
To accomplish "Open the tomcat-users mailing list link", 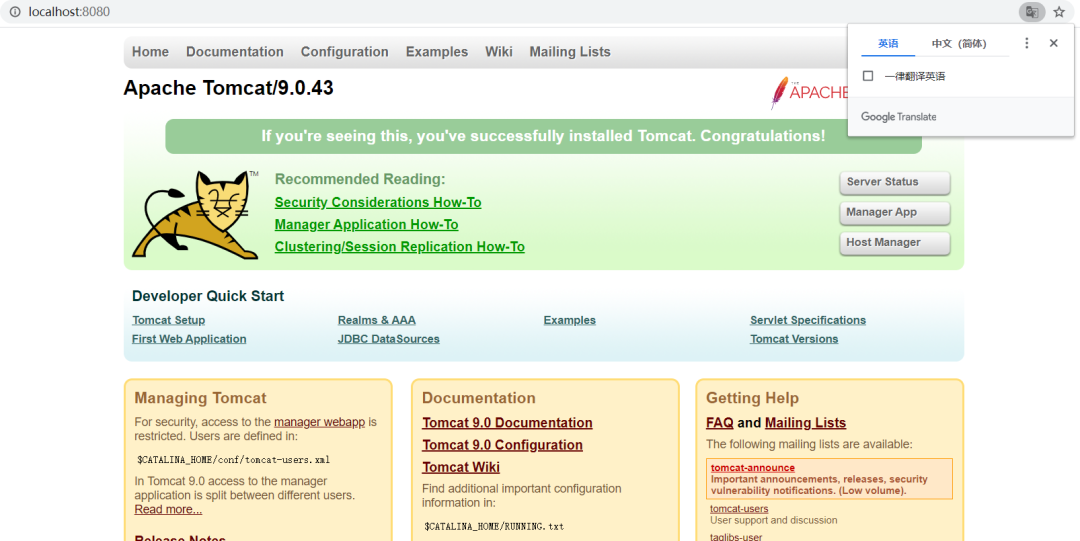I will tap(739, 509).
